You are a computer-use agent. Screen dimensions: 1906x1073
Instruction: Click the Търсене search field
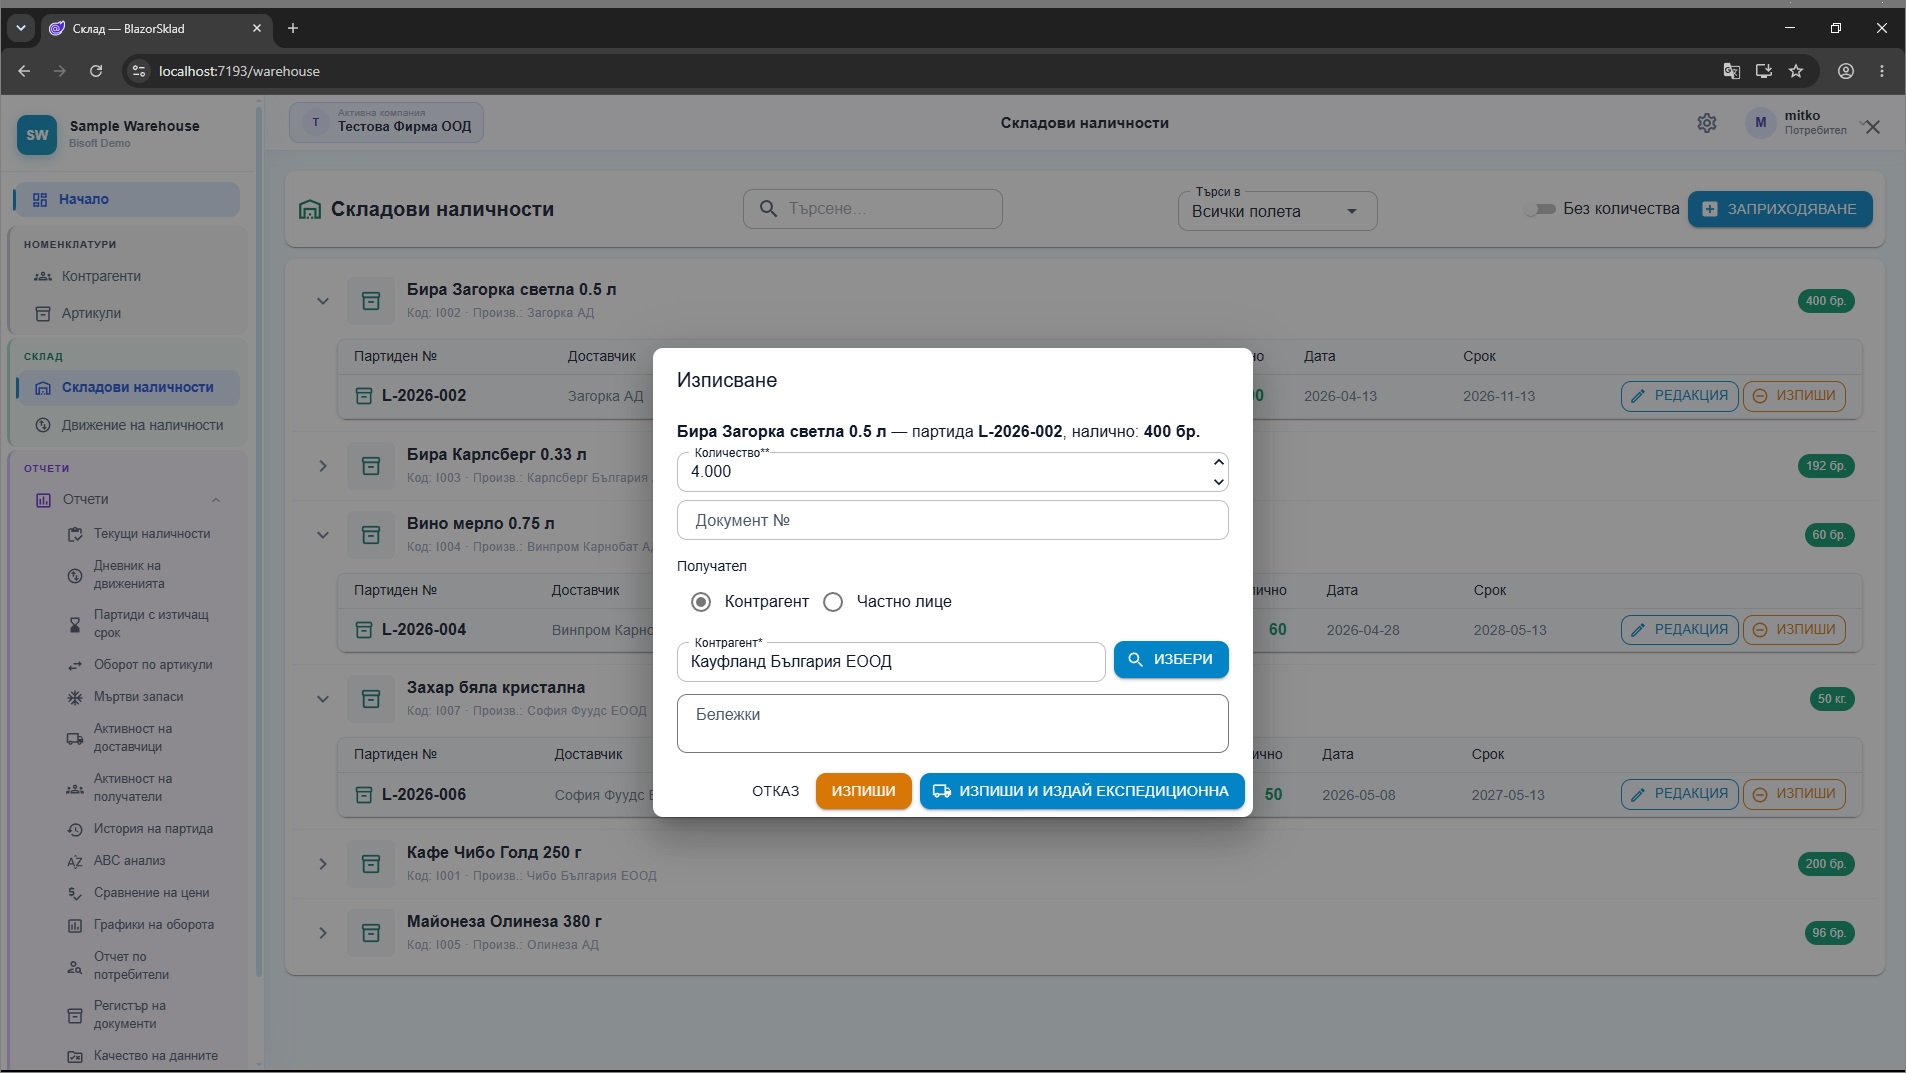(873, 209)
